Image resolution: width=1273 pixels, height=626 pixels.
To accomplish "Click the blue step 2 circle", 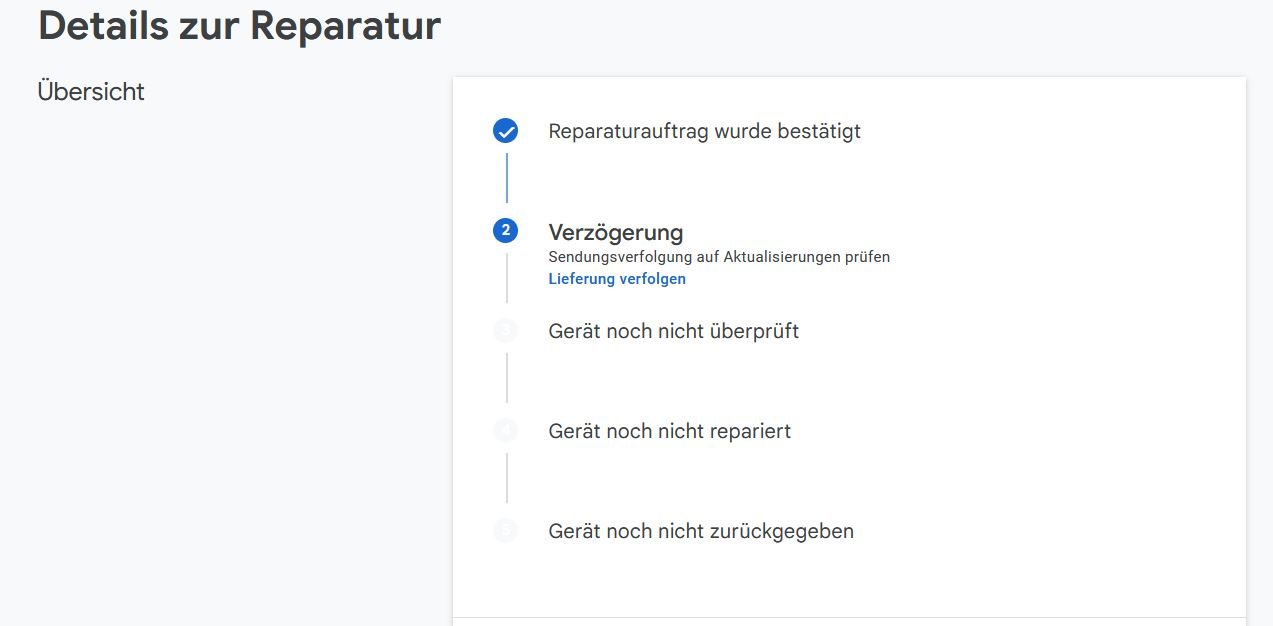I will click(x=505, y=231).
